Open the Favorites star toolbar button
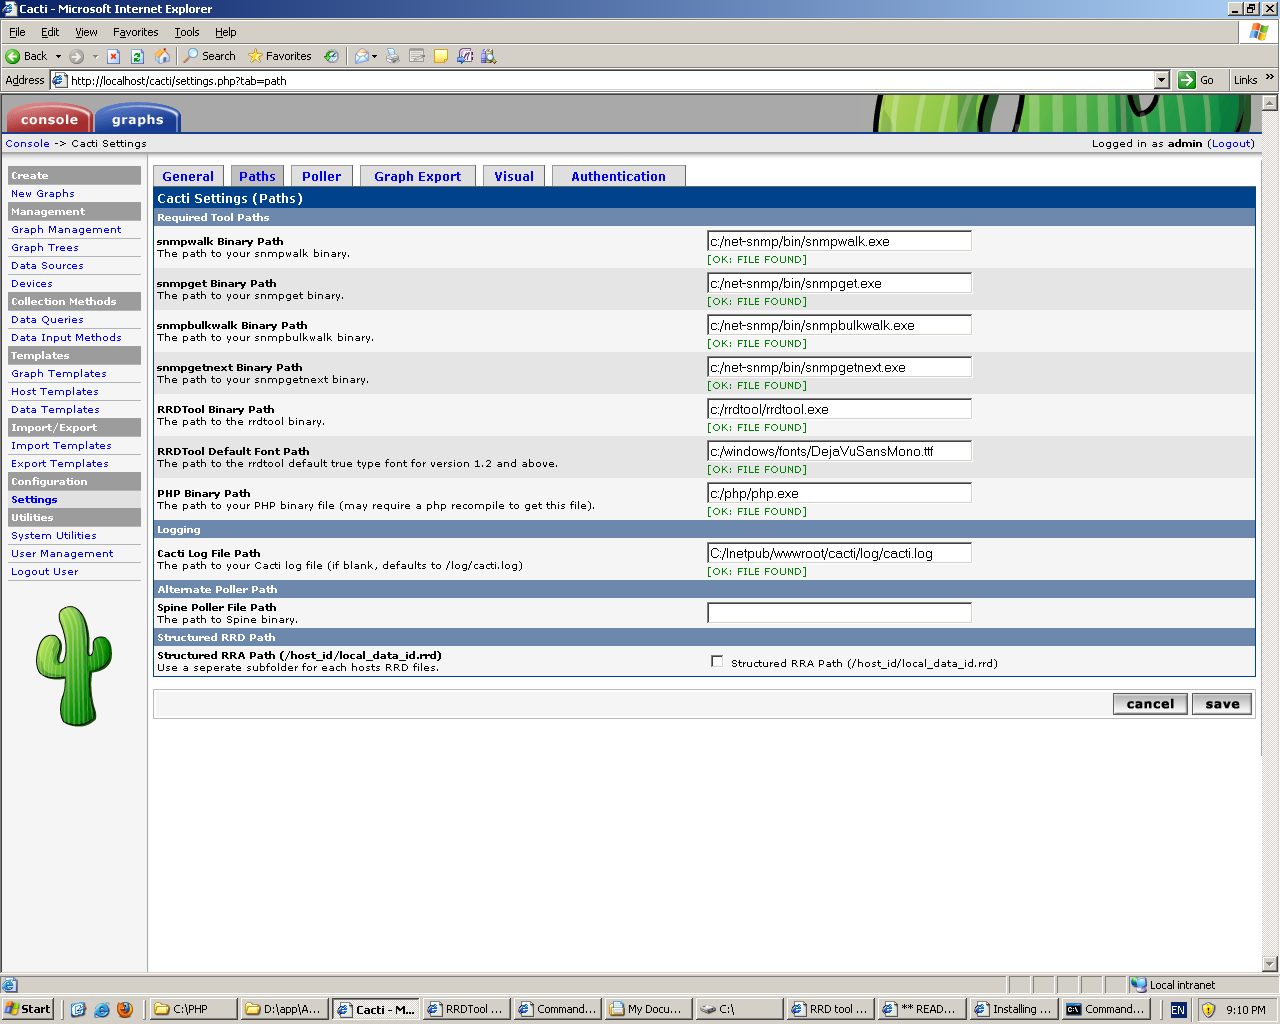 280,56
